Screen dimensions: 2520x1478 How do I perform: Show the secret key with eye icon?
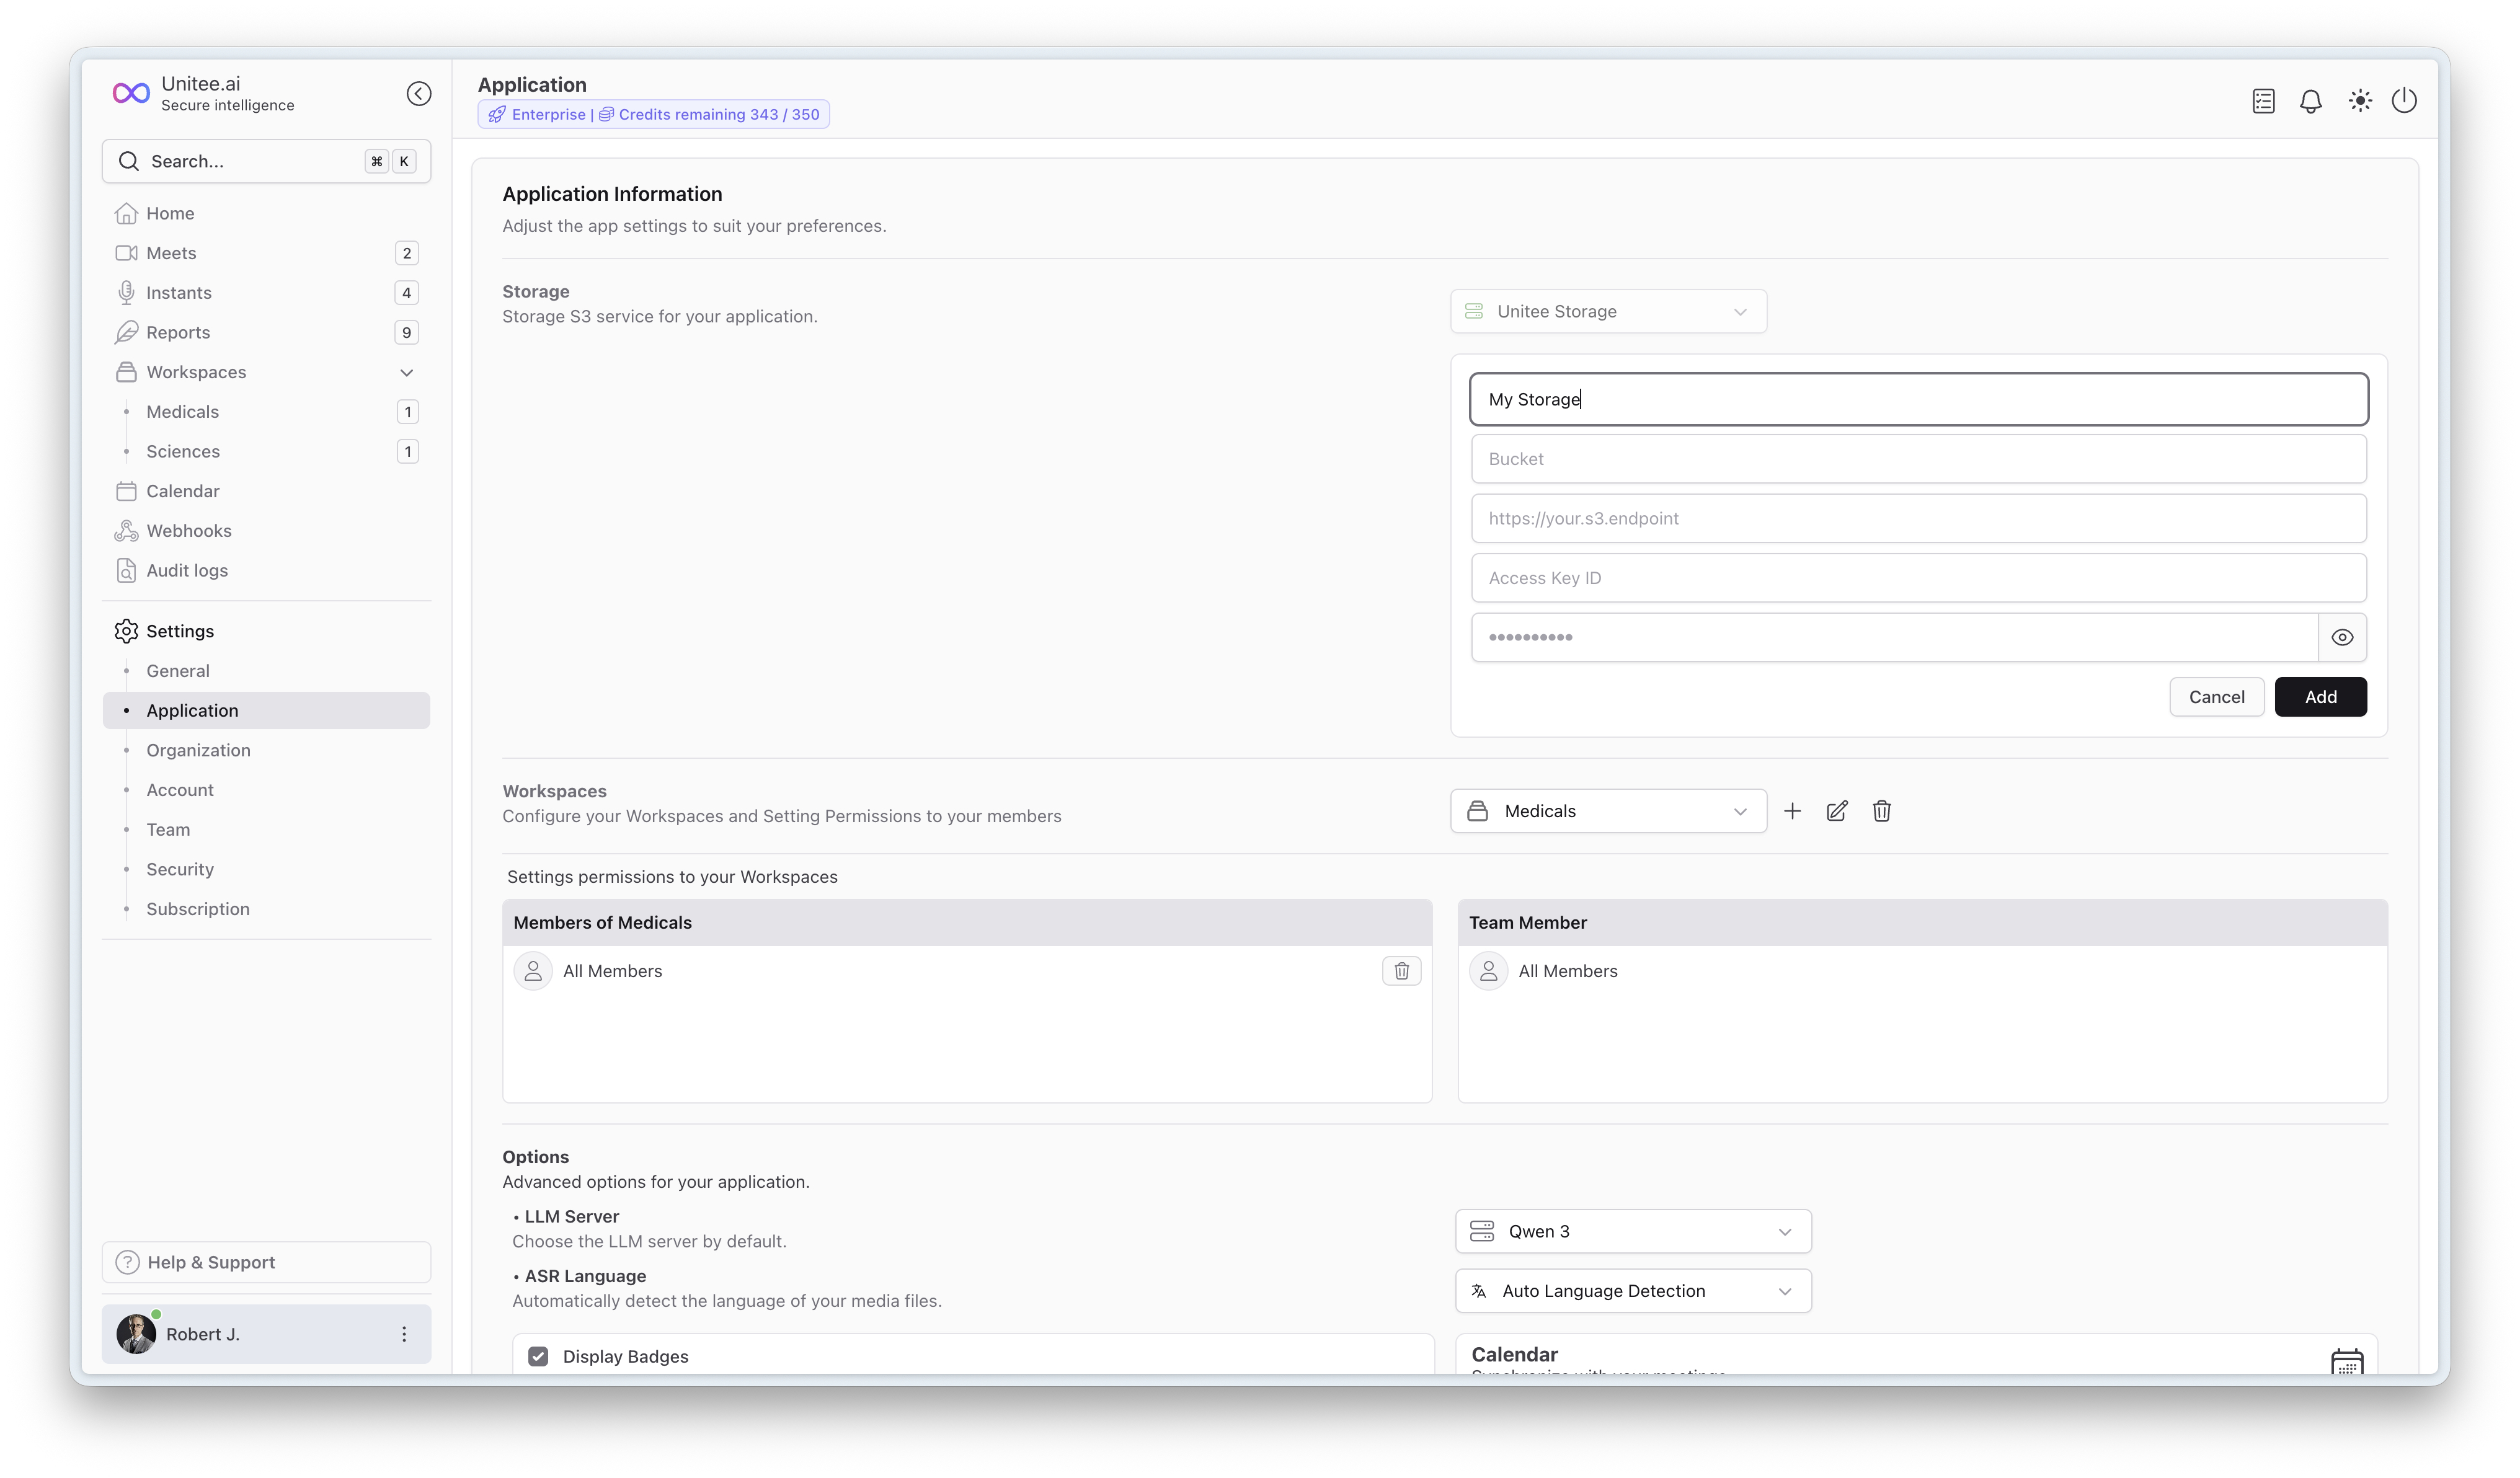point(2342,638)
